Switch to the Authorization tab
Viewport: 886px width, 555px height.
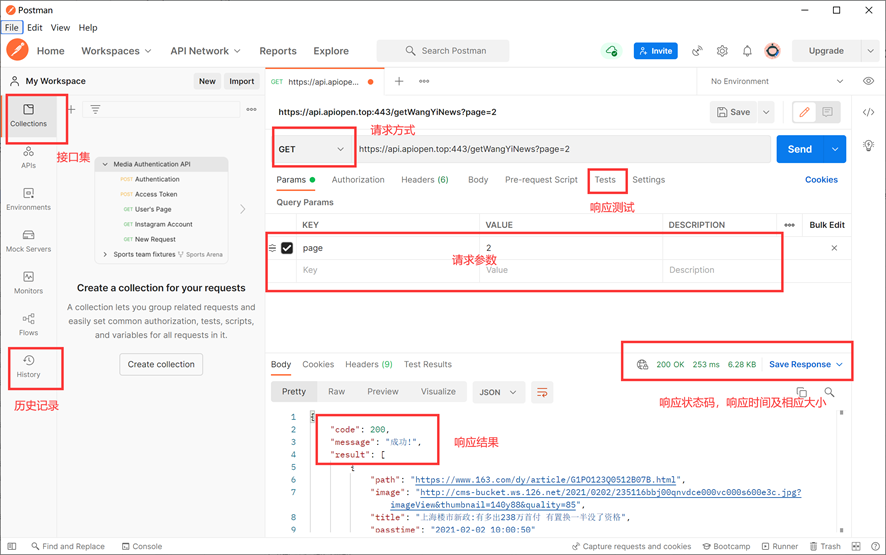click(x=358, y=180)
